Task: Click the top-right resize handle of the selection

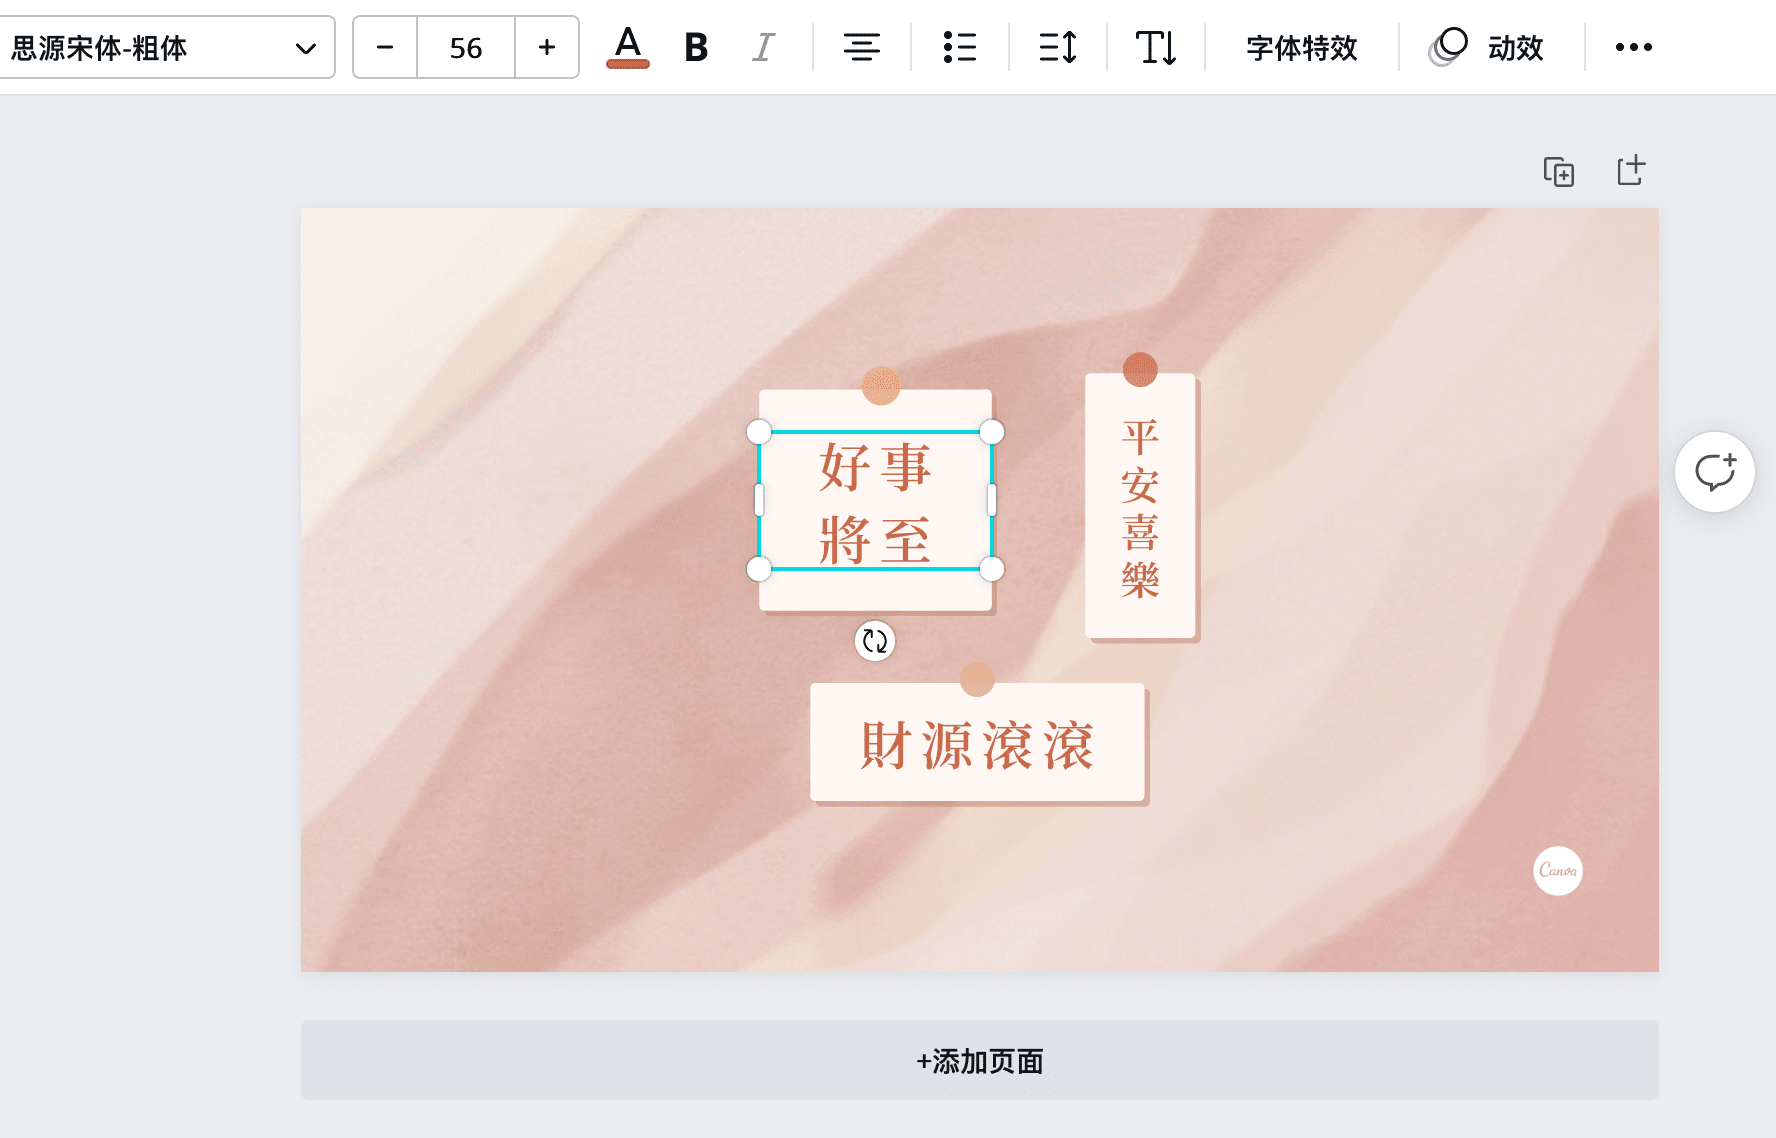Action: point(992,432)
